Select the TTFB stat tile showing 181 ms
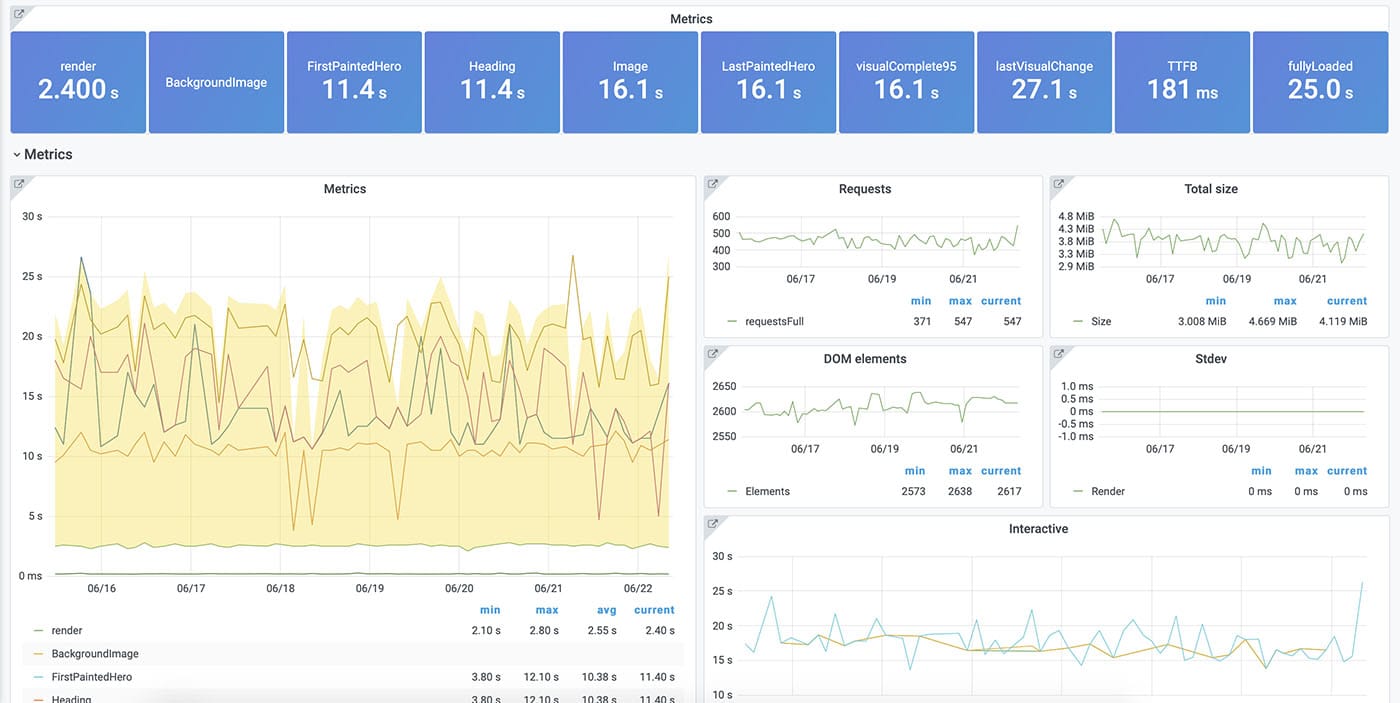This screenshot has height=703, width=1400. point(1182,80)
